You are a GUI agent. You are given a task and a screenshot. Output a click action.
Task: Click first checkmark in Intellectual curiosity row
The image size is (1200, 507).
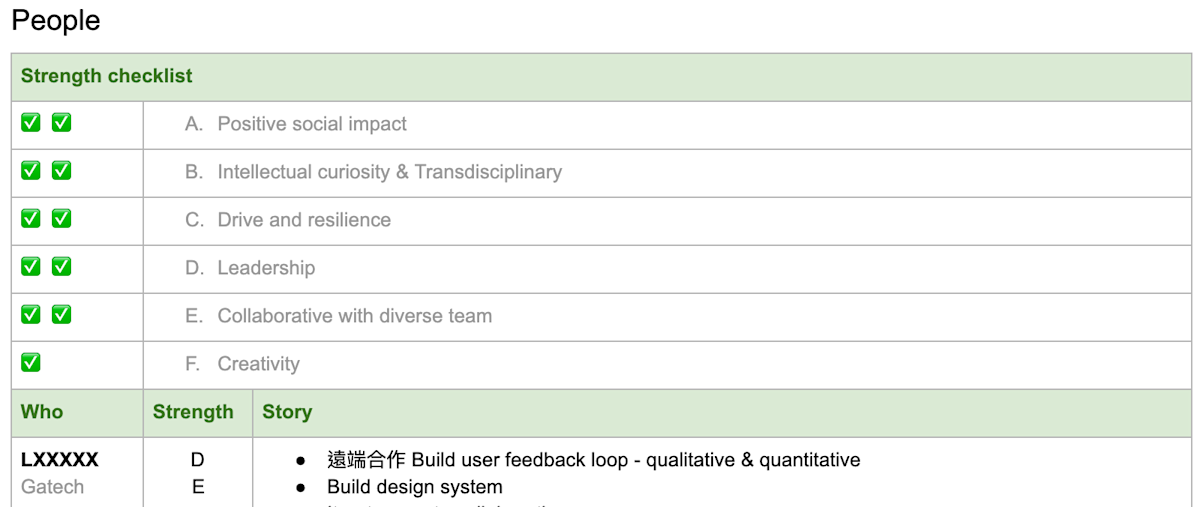click(x=31, y=171)
